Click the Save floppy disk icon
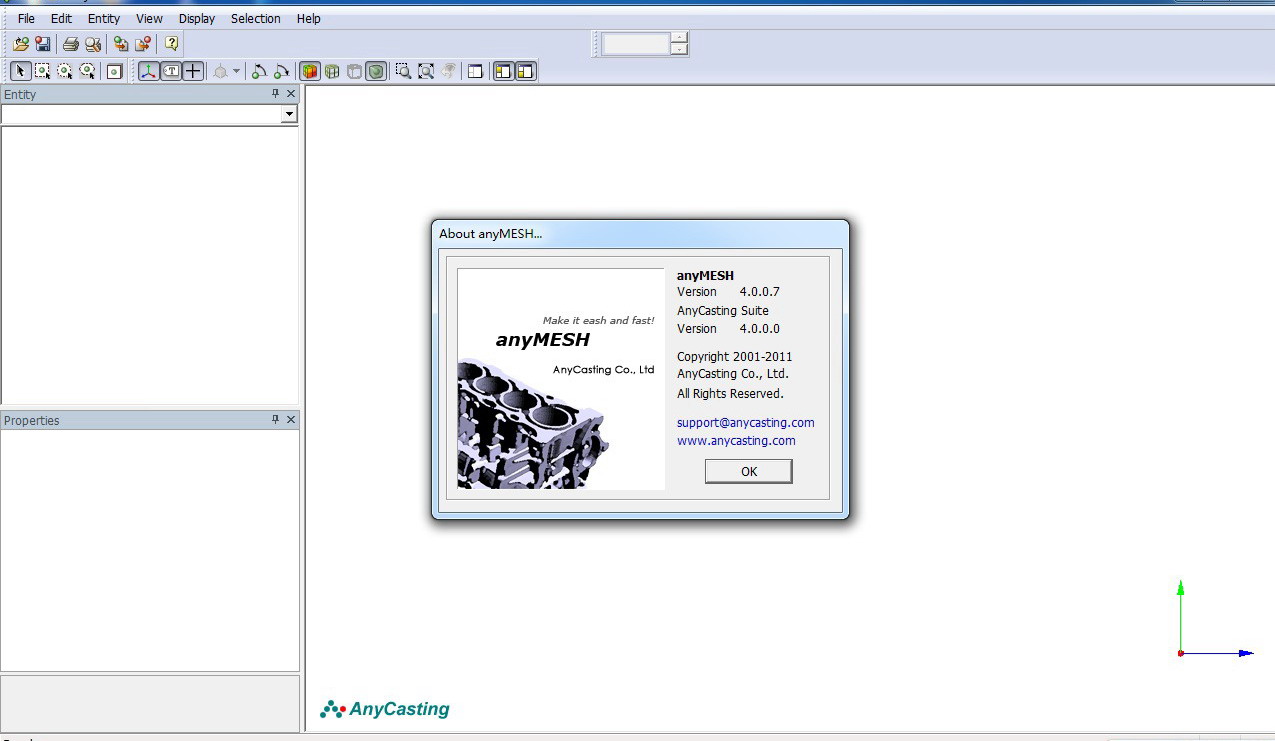Image resolution: width=1275 pixels, height=741 pixels. click(x=43, y=44)
